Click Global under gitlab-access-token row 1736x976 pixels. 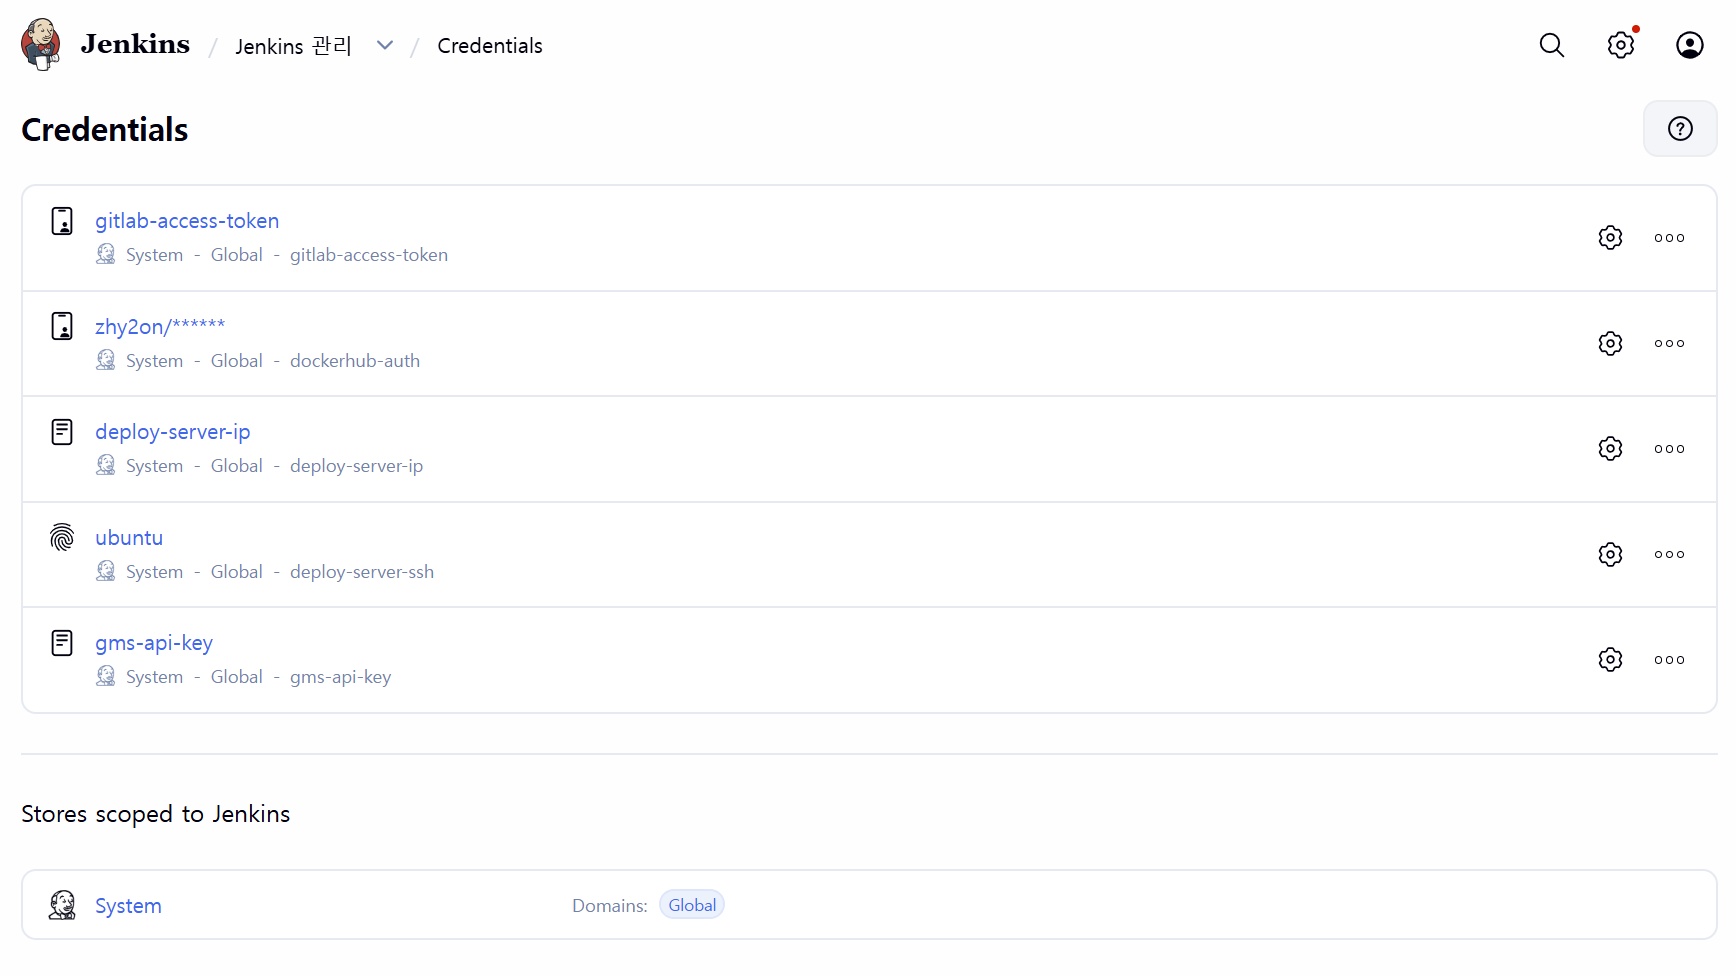pos(237,255)
